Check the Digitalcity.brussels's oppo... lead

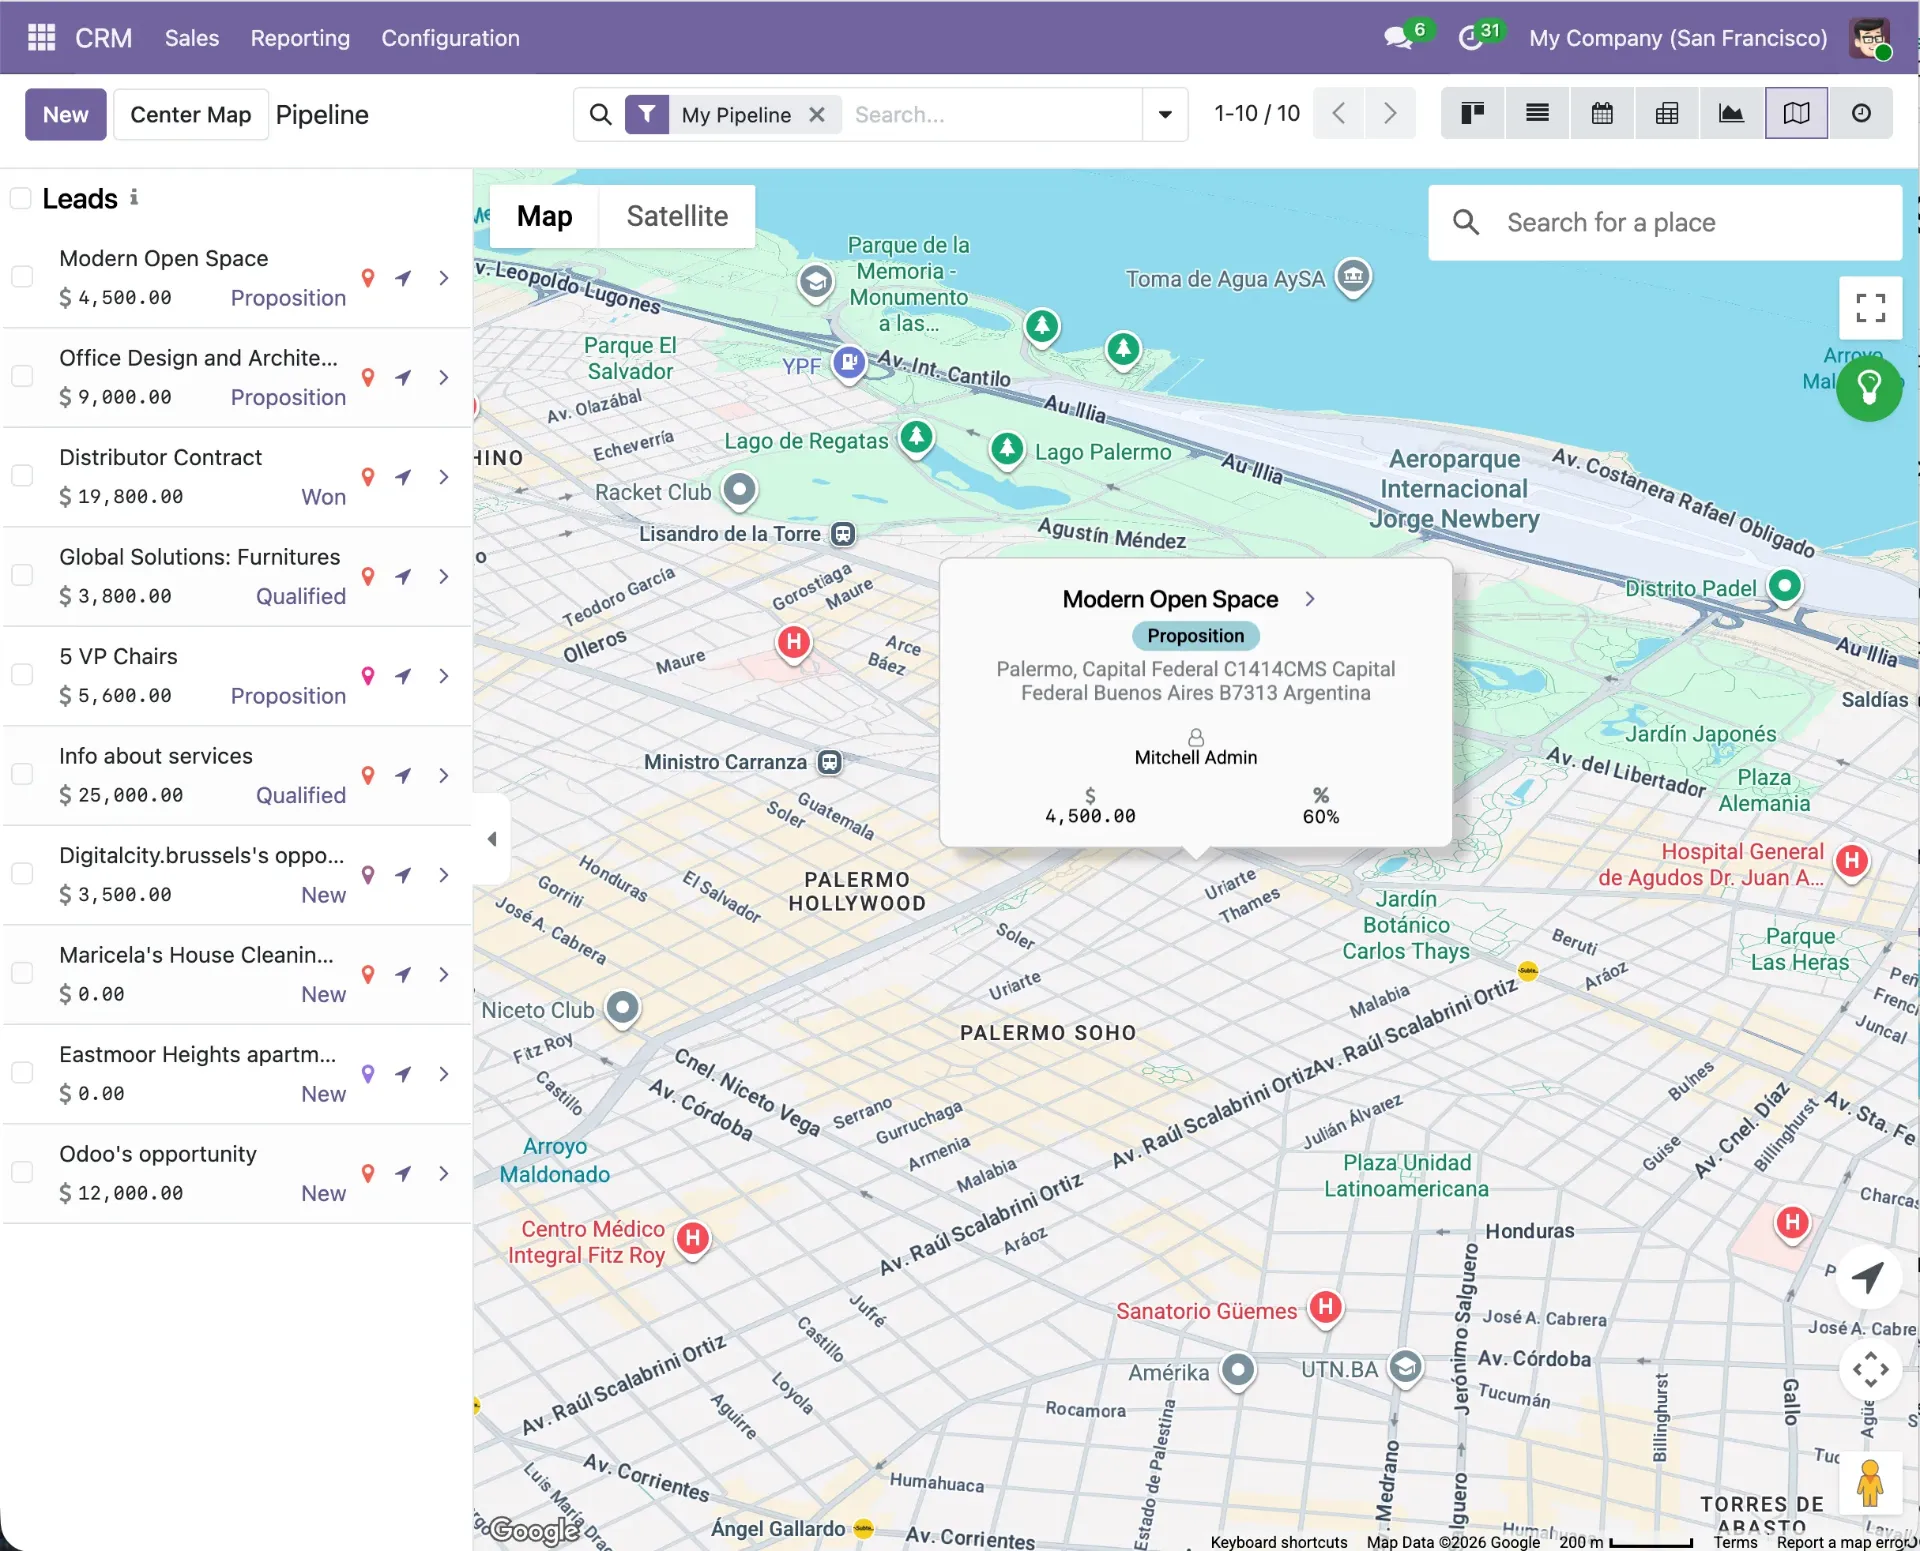click(22, 874)
